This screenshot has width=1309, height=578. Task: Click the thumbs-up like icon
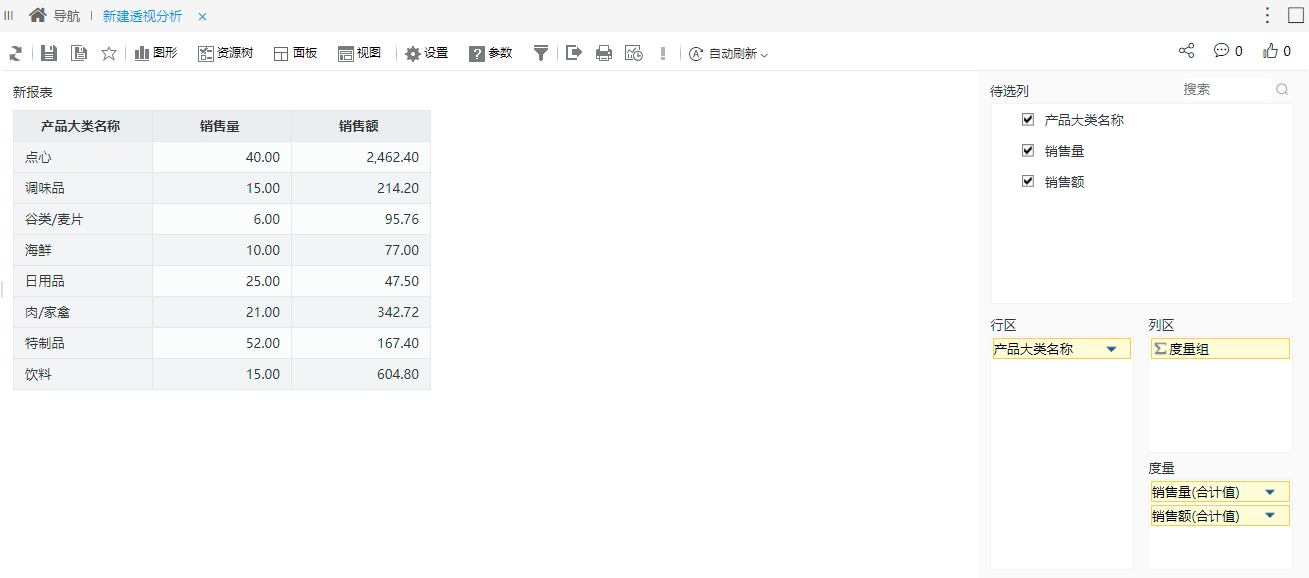1271,51
